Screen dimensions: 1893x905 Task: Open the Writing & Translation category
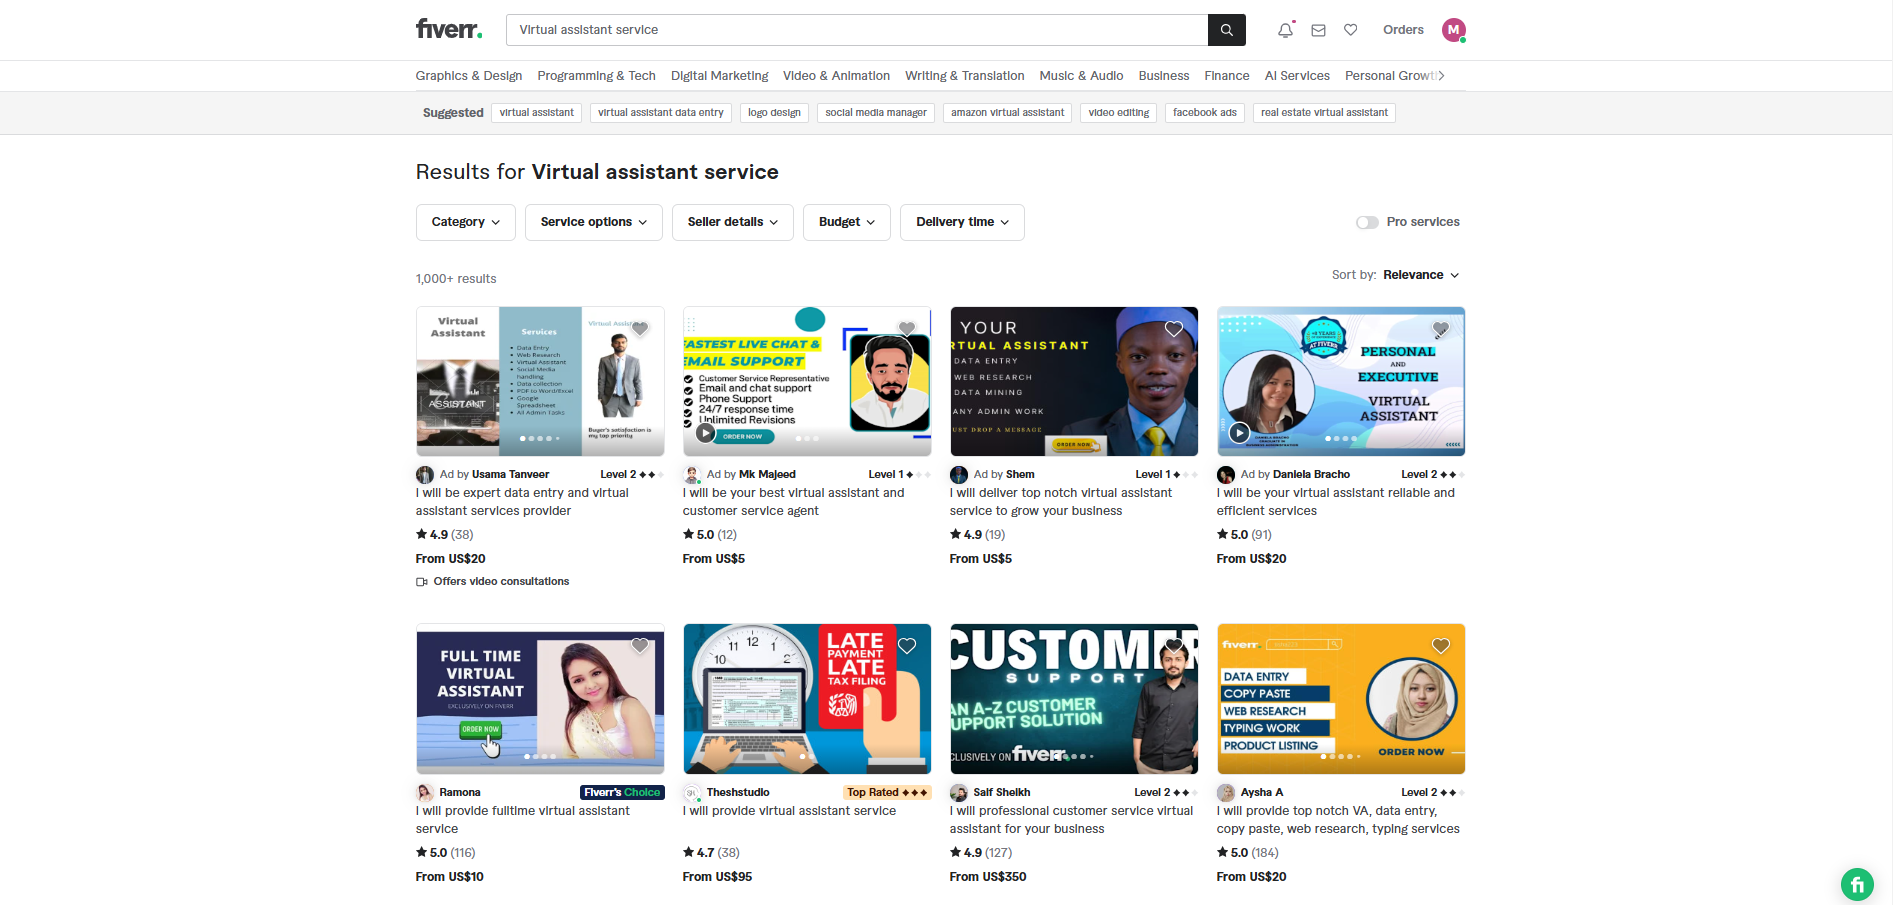coord(965,76)
